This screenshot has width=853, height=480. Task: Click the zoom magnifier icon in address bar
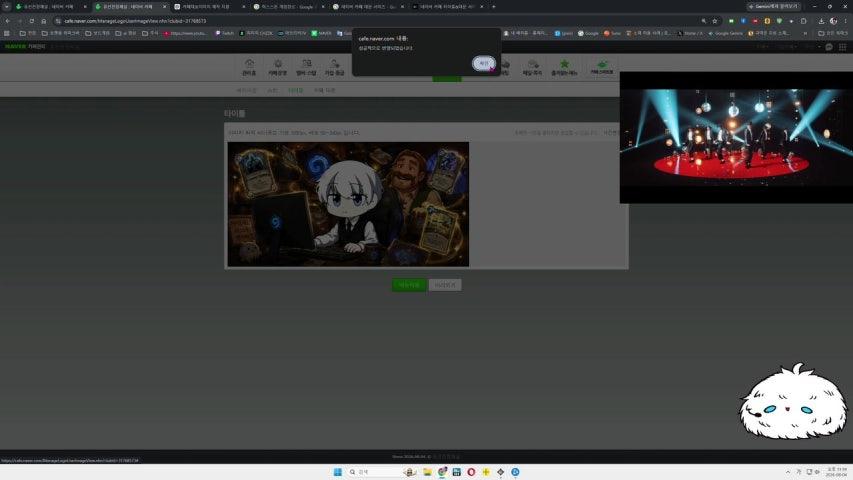[703, 21]
